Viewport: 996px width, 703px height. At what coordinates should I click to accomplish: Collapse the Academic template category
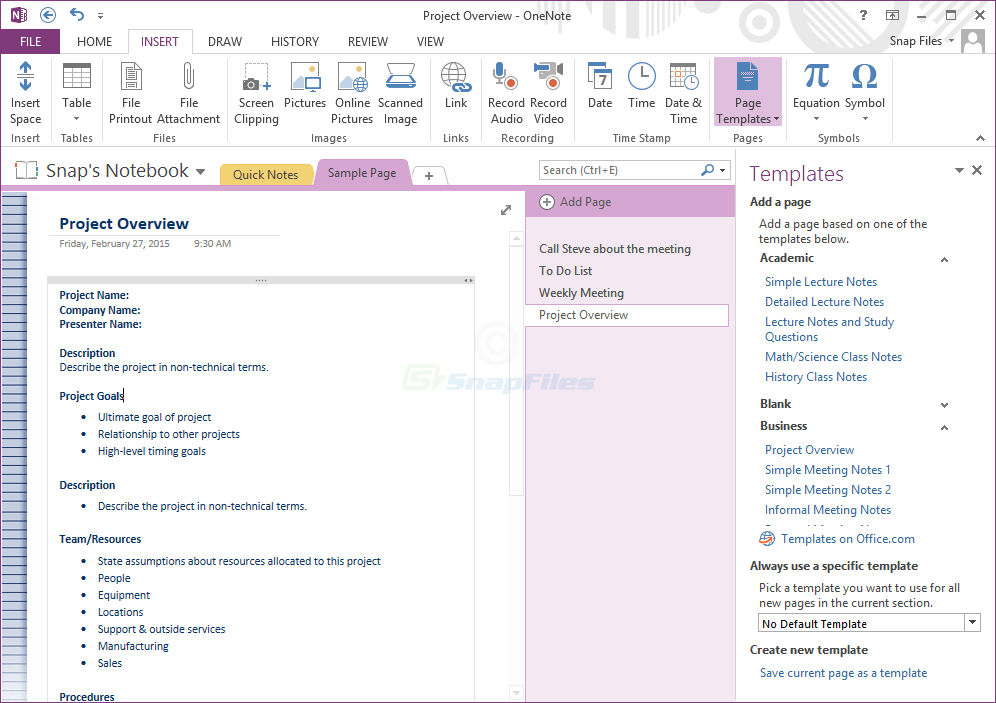pyautogui.click(x=945, y=259)
